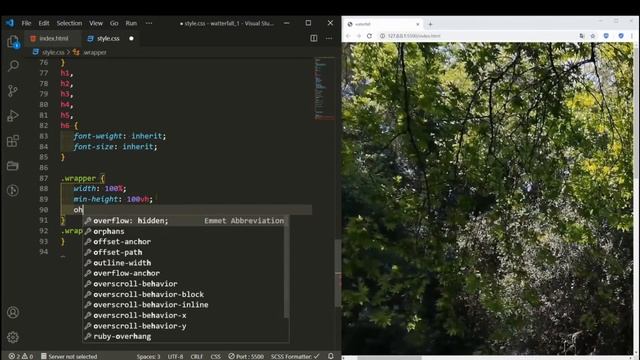The height and width of the screenshot is (360, 640).
Task: Select the 'ruby-overhang' suggestion
Action: (184, 336)
